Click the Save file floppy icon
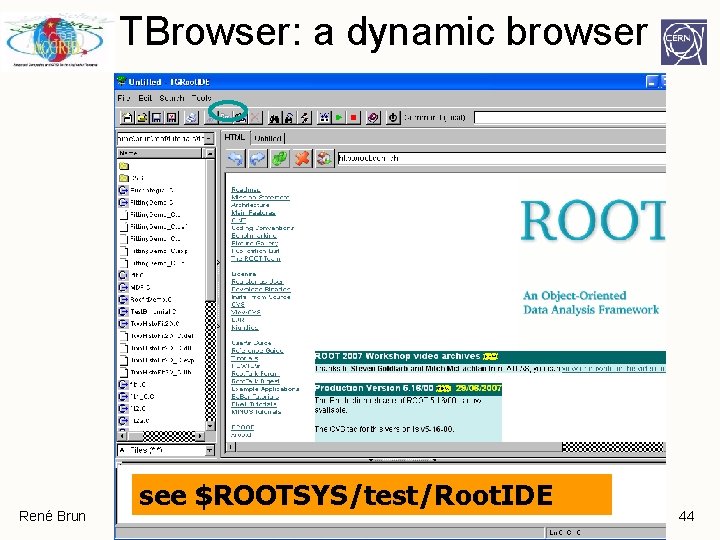The image size is (720, 540). [157, 118]
